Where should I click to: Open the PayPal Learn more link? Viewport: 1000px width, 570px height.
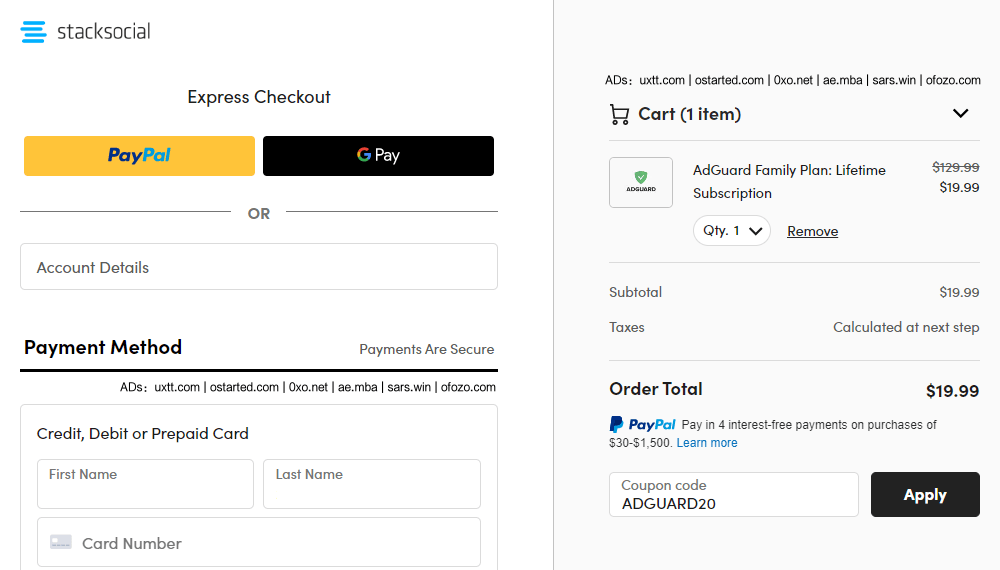point(707,443)
